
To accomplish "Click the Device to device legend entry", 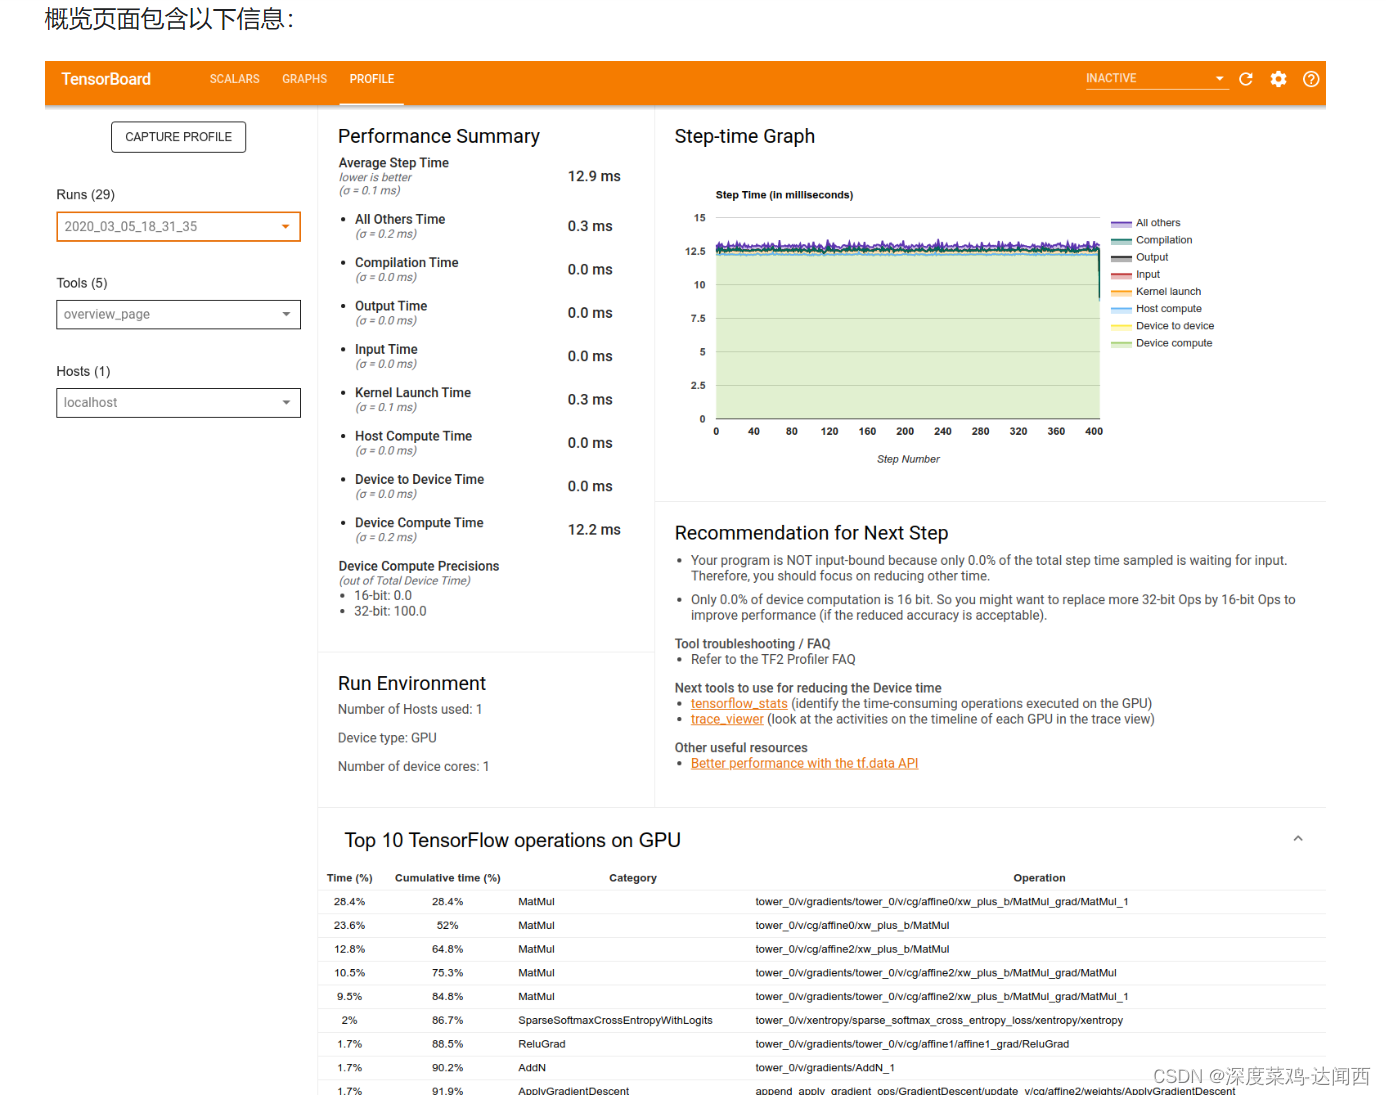I will (1175, 326).
